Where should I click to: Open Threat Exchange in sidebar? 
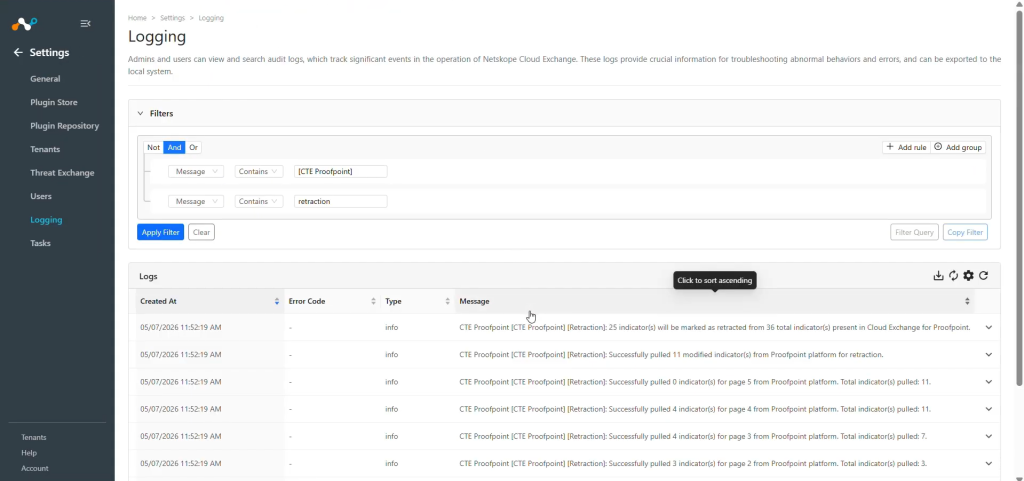pyautogui.click(x=62, y=173)
